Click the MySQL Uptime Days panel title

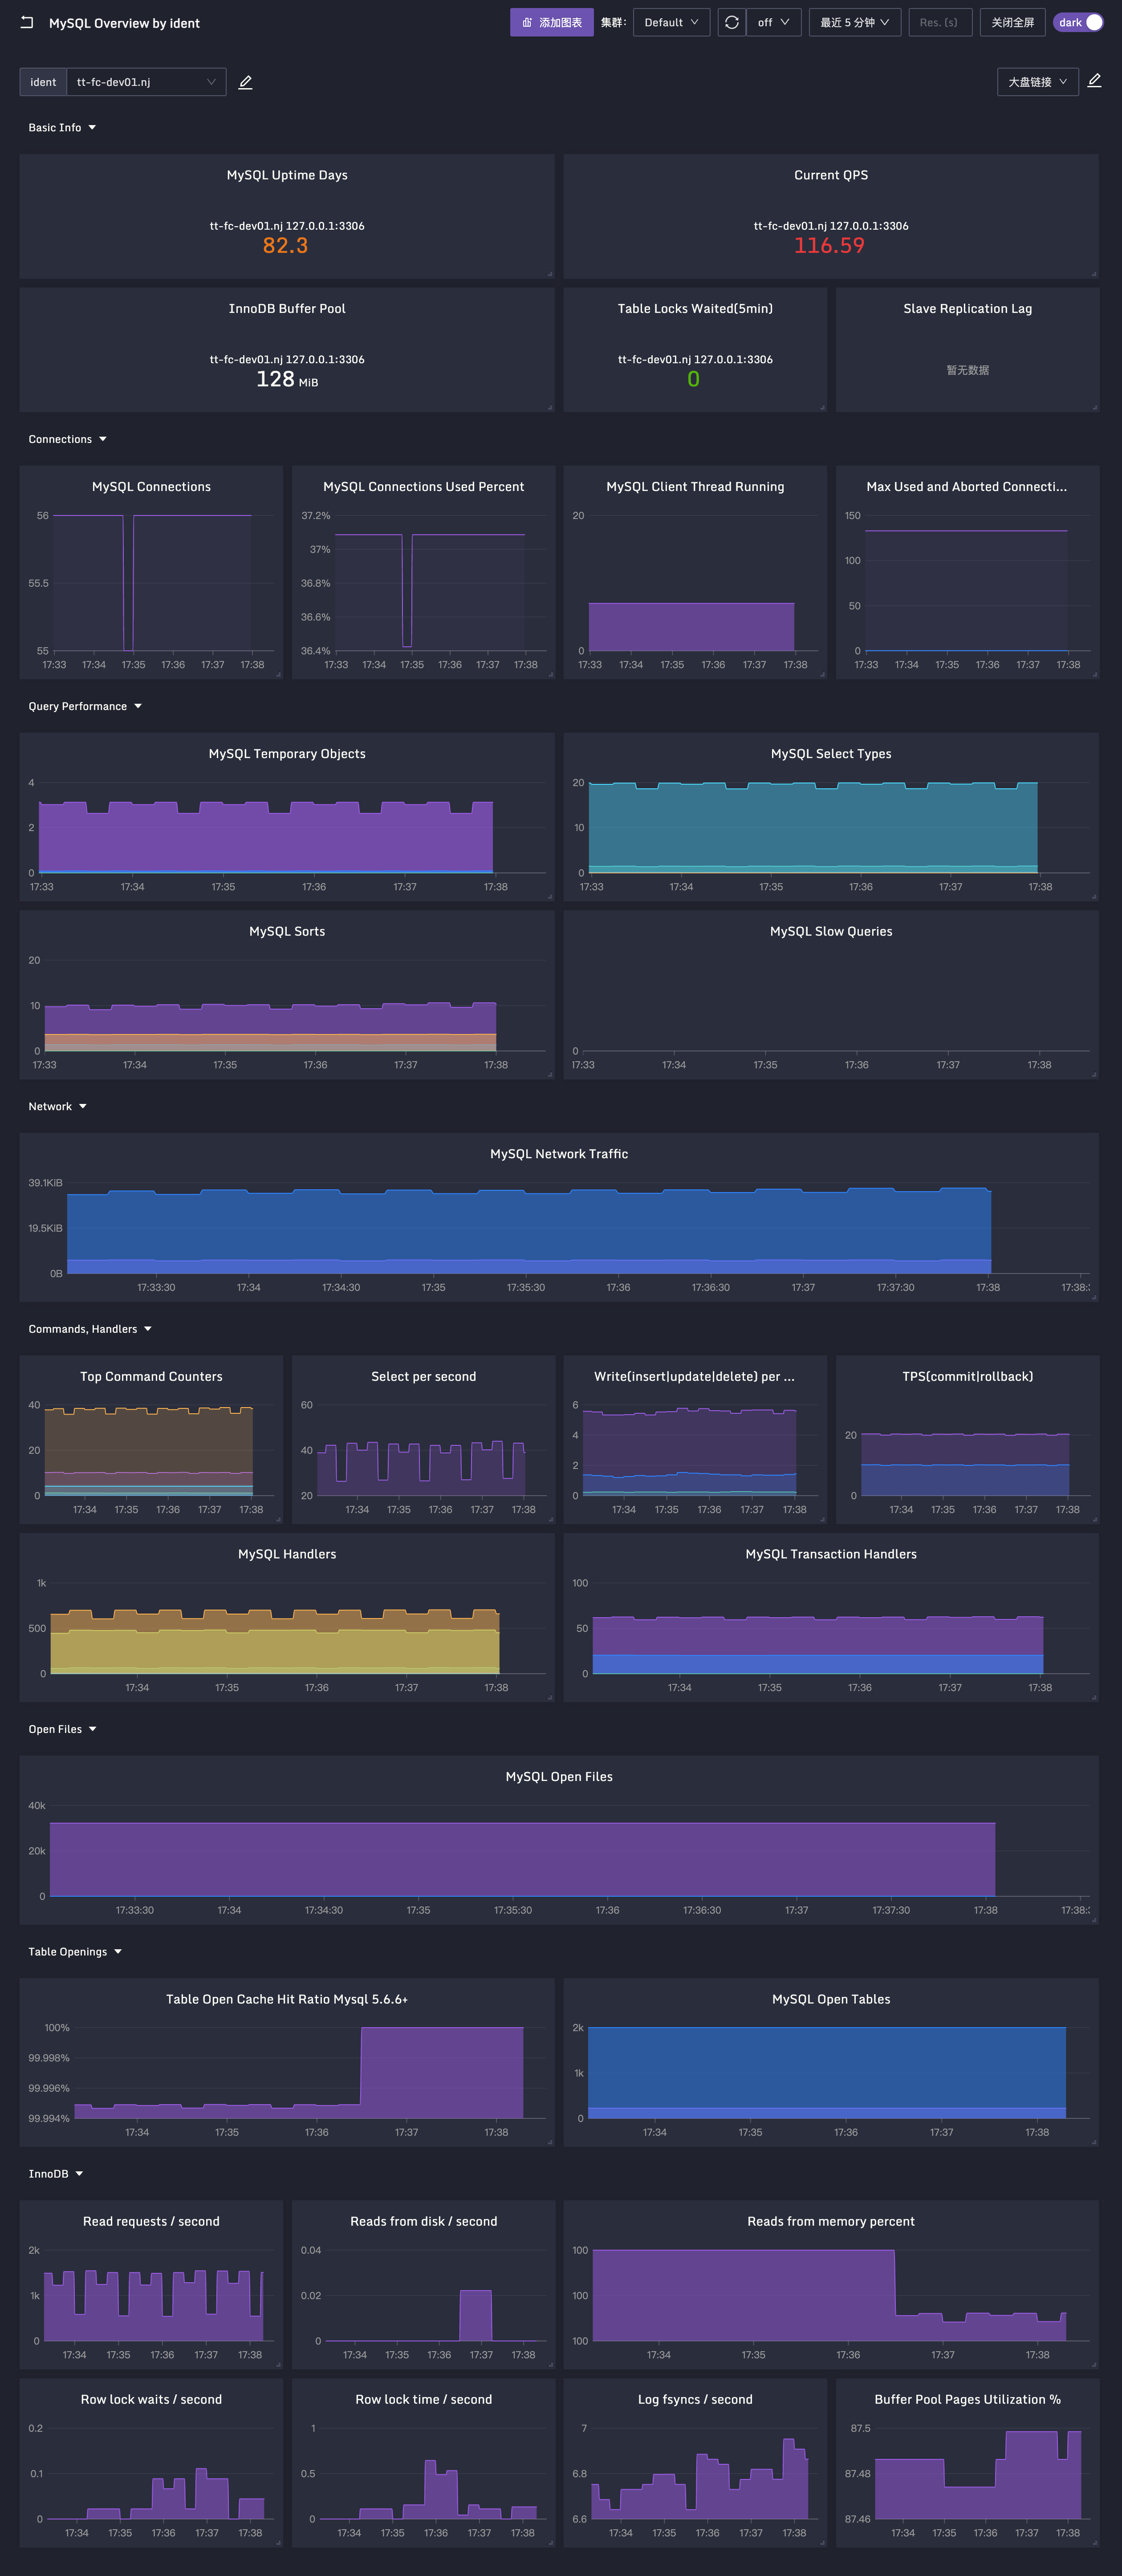(x=287, y=175)
